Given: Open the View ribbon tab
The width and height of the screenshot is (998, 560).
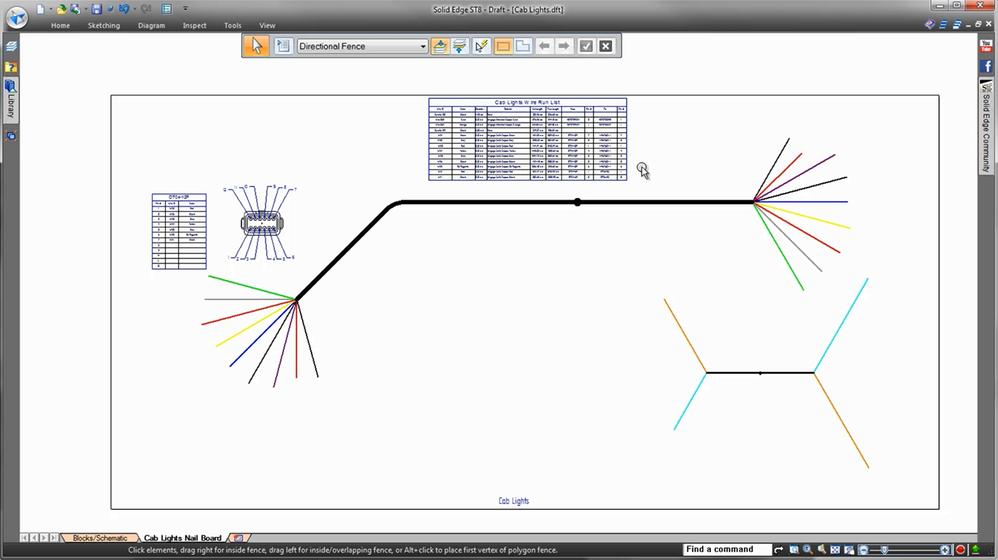Looking at the screenshot, I should (267, 25).
